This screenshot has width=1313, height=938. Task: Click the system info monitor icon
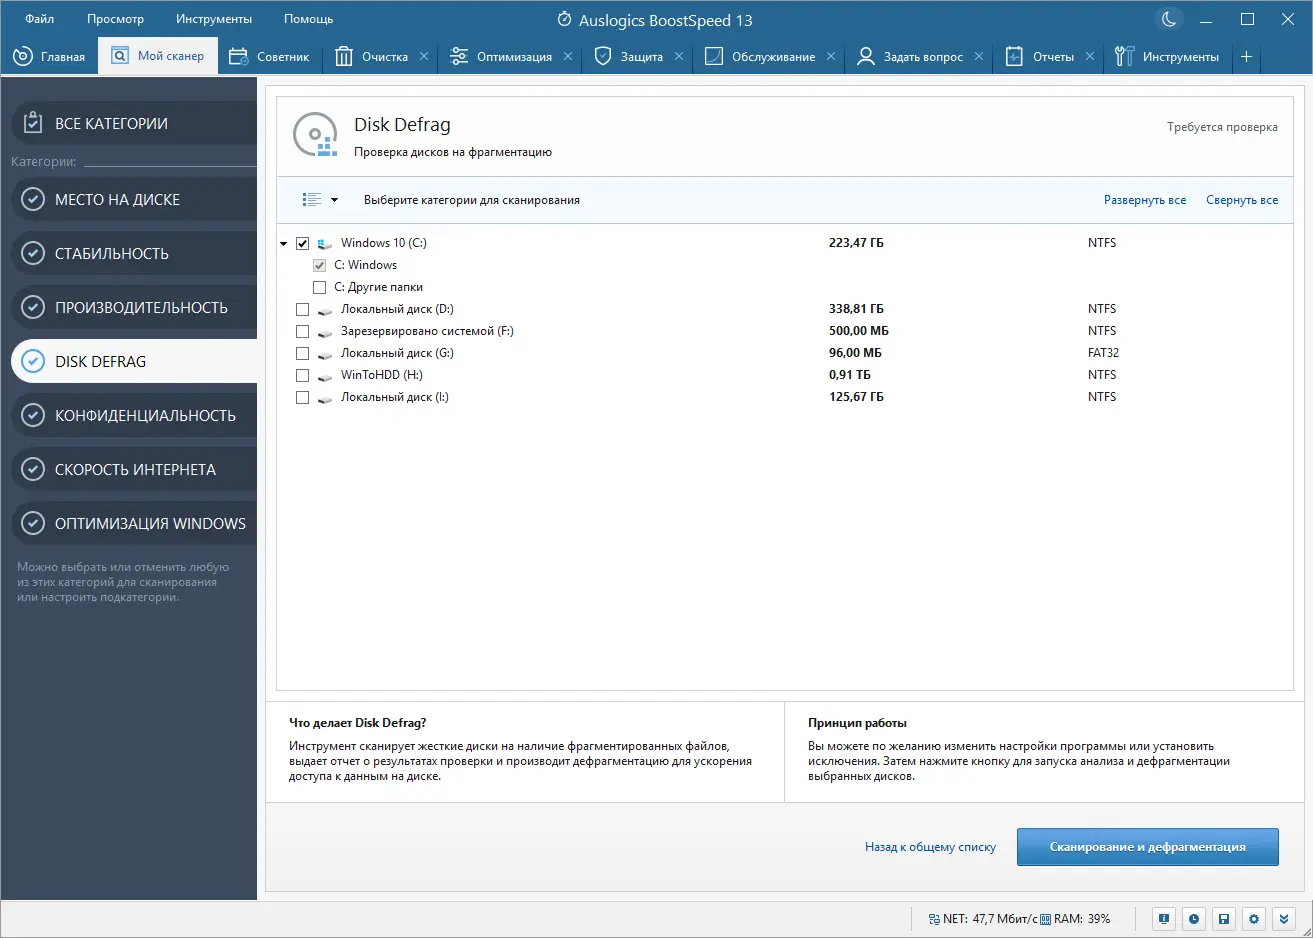point(1164,918)
